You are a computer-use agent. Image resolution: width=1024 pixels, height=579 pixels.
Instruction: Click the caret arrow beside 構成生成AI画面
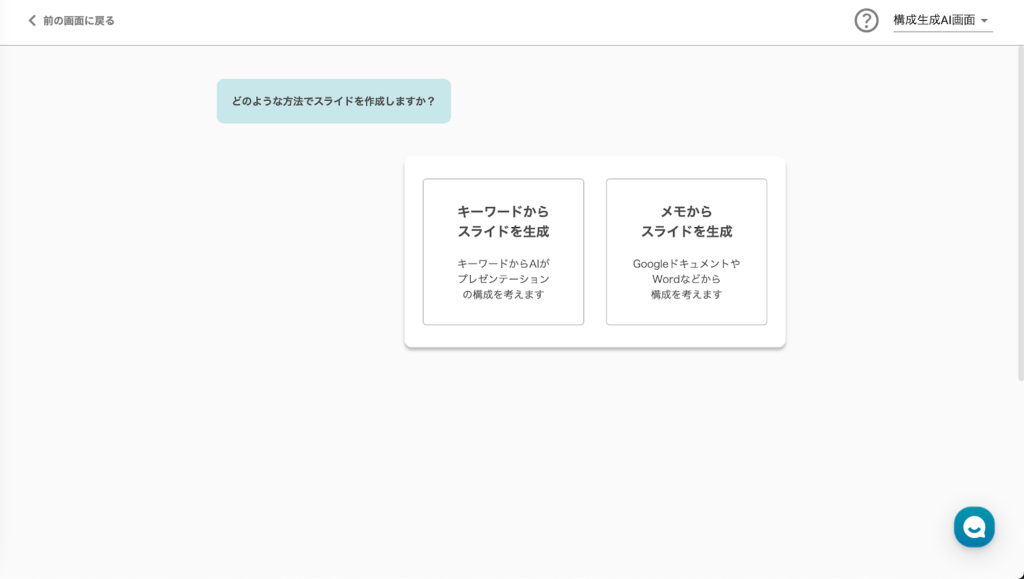click(x=984, y=21)
